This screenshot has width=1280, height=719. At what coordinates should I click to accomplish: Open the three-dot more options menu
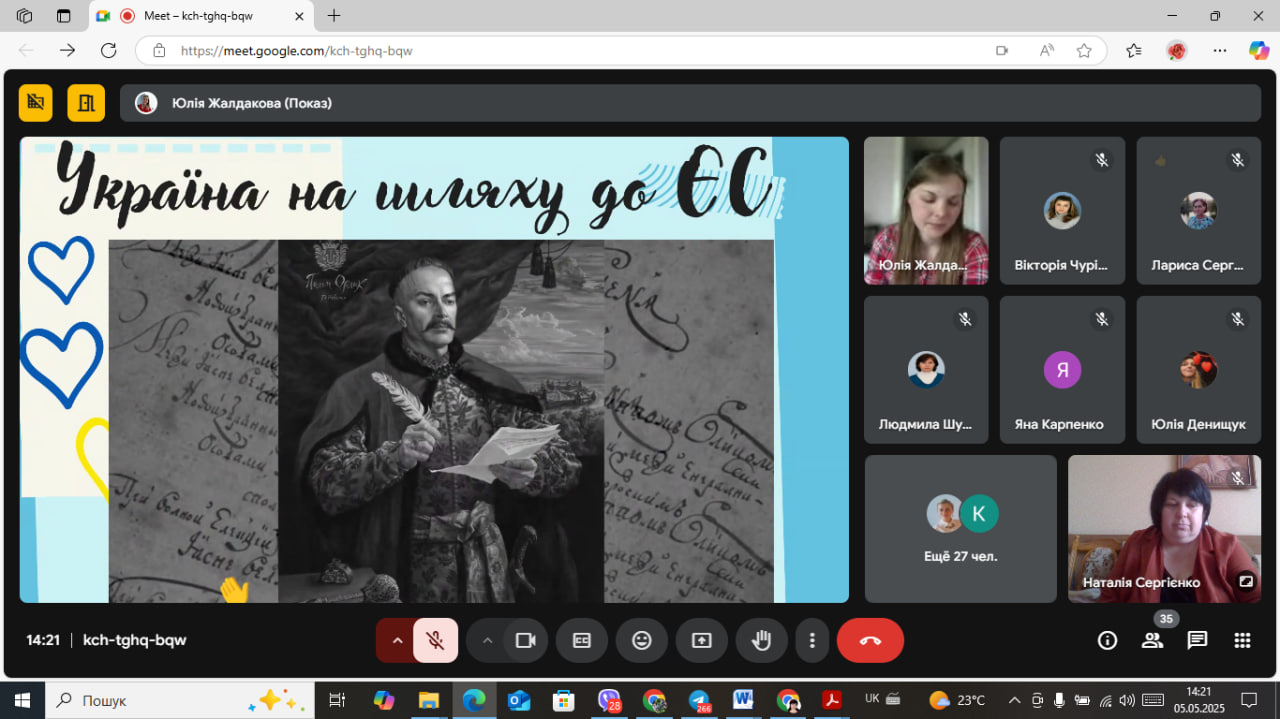tap(813, 641)
